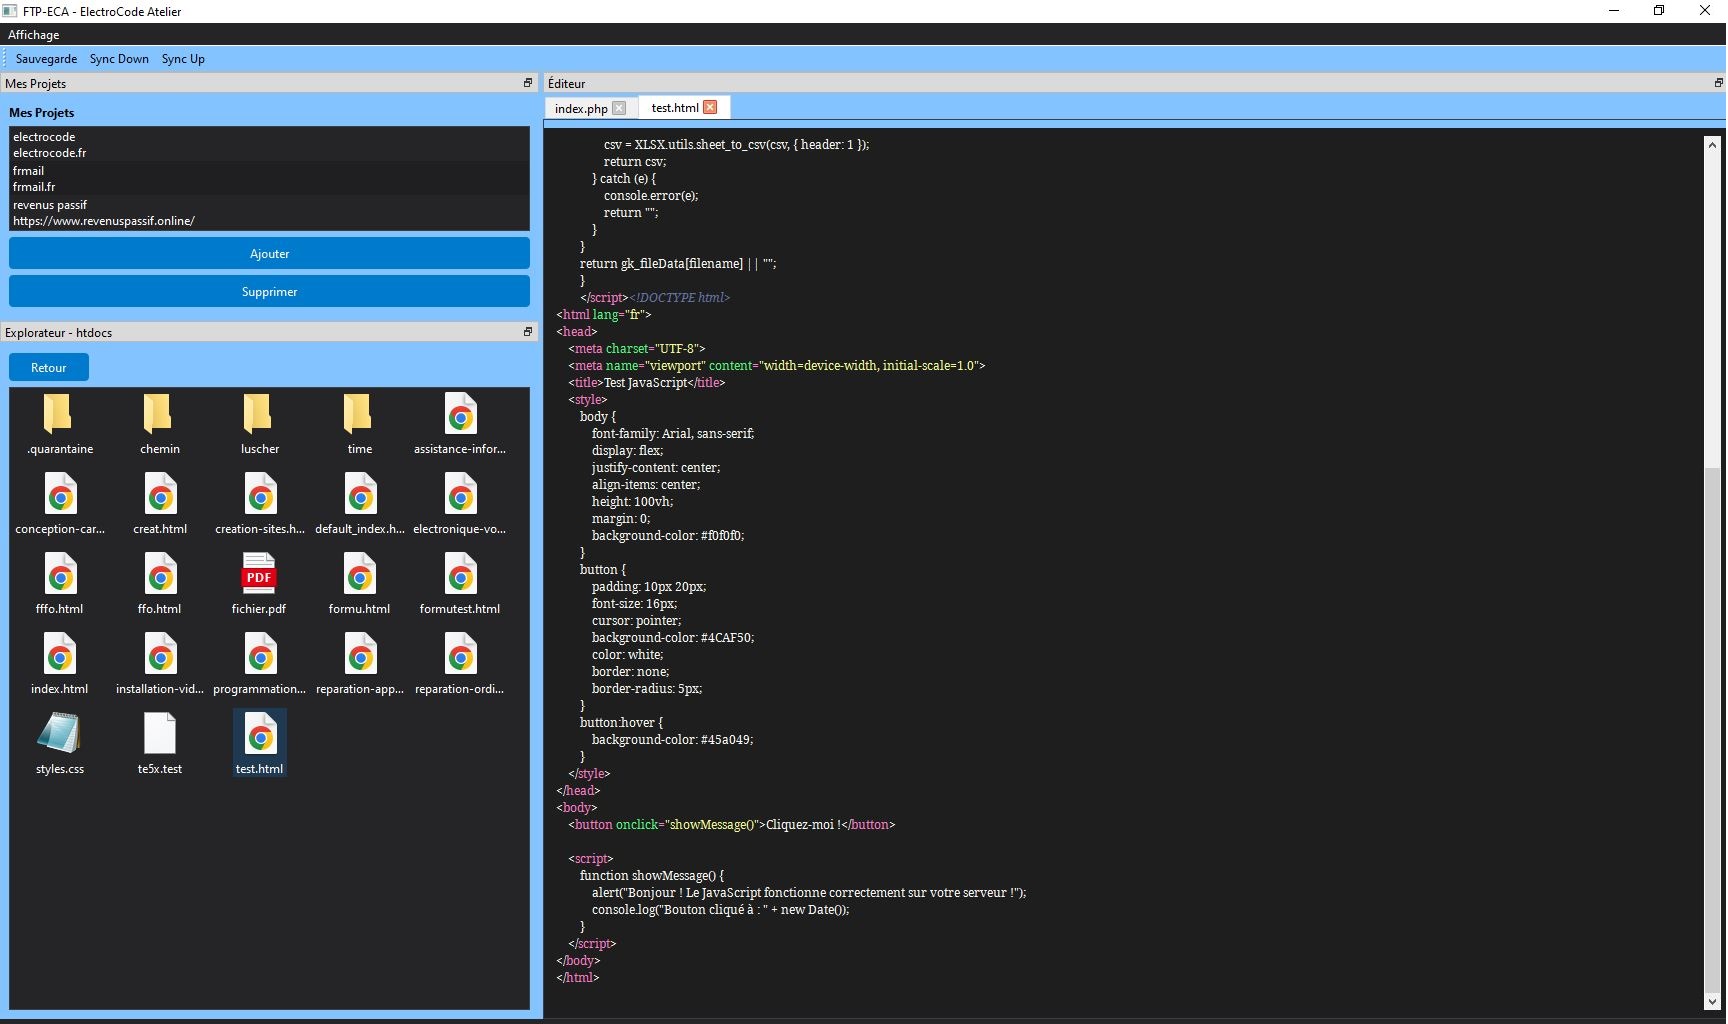Select the fichier.pdf file icon
Viewport: 1728px width, 1024px height.
coord(259,574)
